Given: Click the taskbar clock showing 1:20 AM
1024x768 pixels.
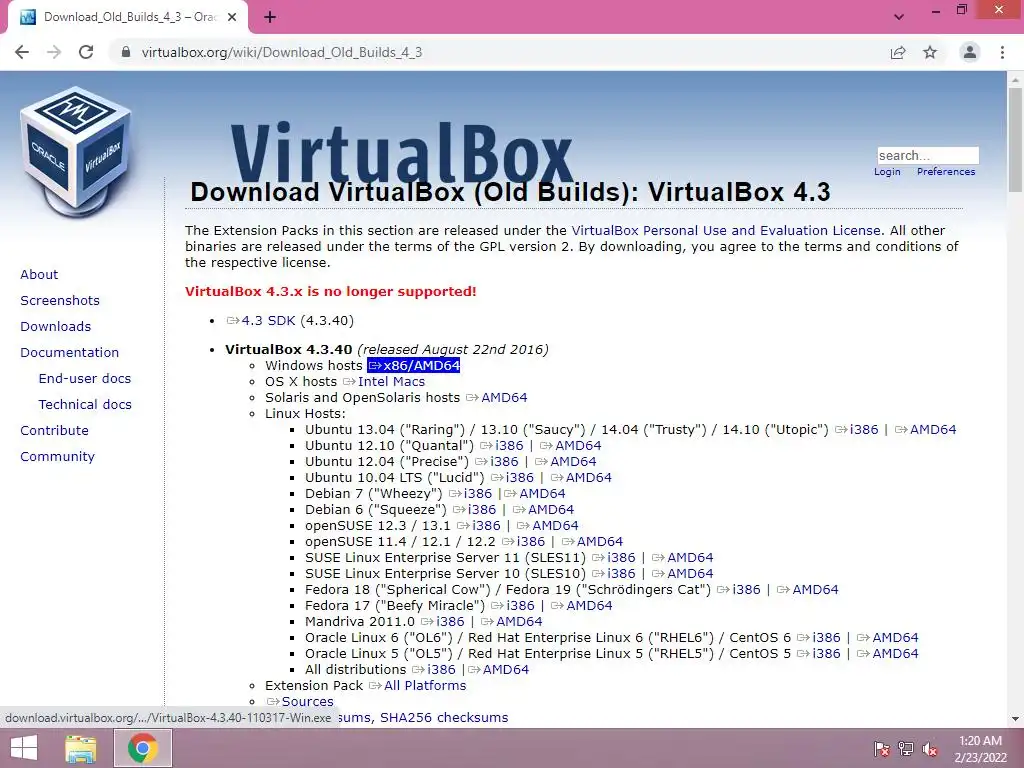Looking at the screenshot, I should (980, 749).
